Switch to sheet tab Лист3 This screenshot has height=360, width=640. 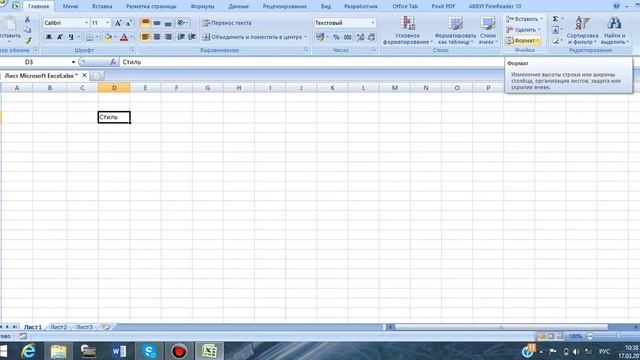pos(84,327)
